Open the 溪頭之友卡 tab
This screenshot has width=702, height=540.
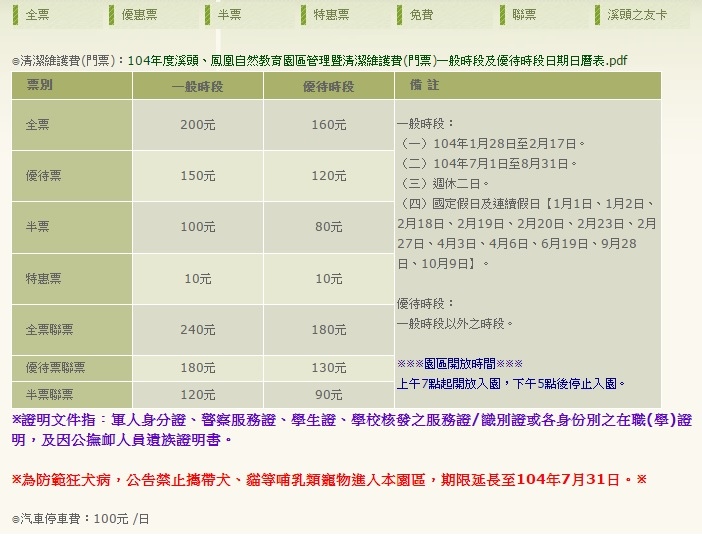(637, 15)
